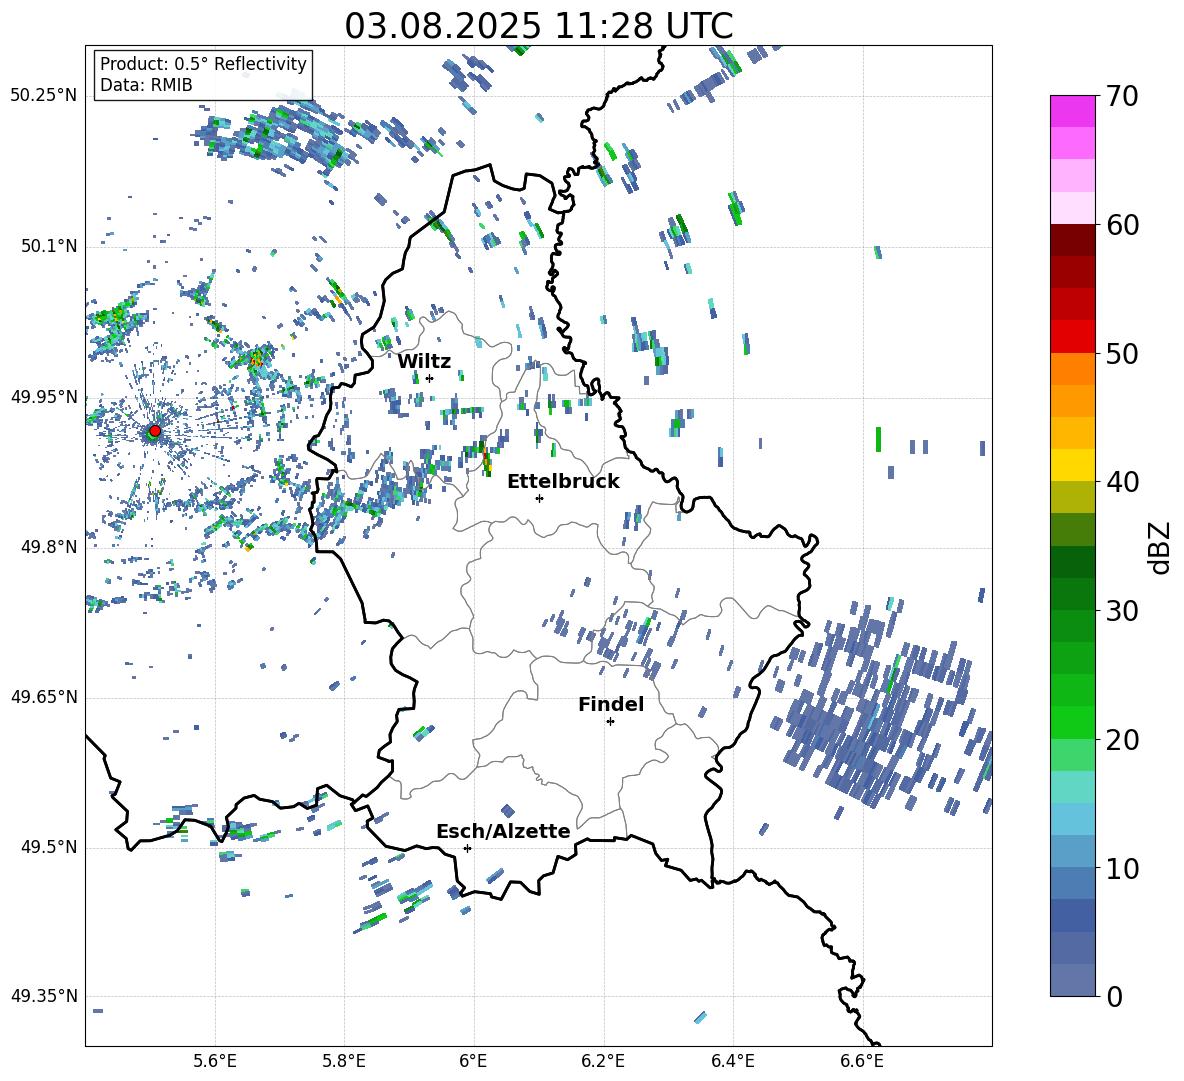Click the Data: RMIB text
This screenshot has height=1081, width=1184.
(x=146, y=85)
